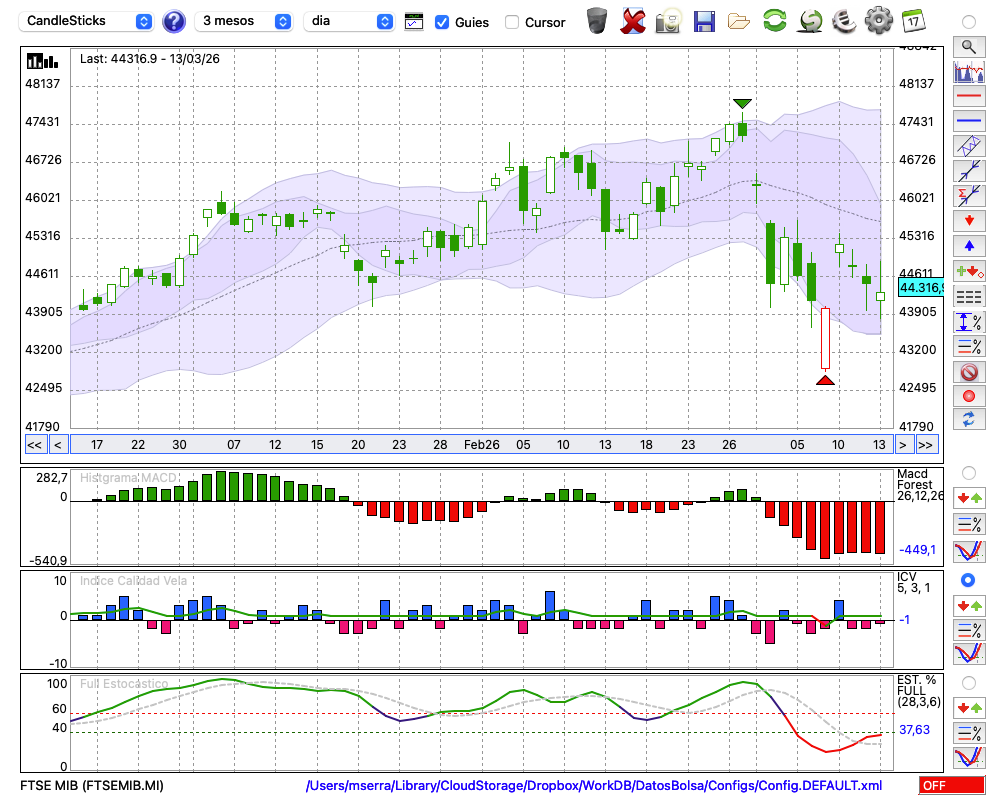Click the red triangle marker below red candle
Image resolution: width=1000 pixels, height=800 pixels.
(825, 380)
